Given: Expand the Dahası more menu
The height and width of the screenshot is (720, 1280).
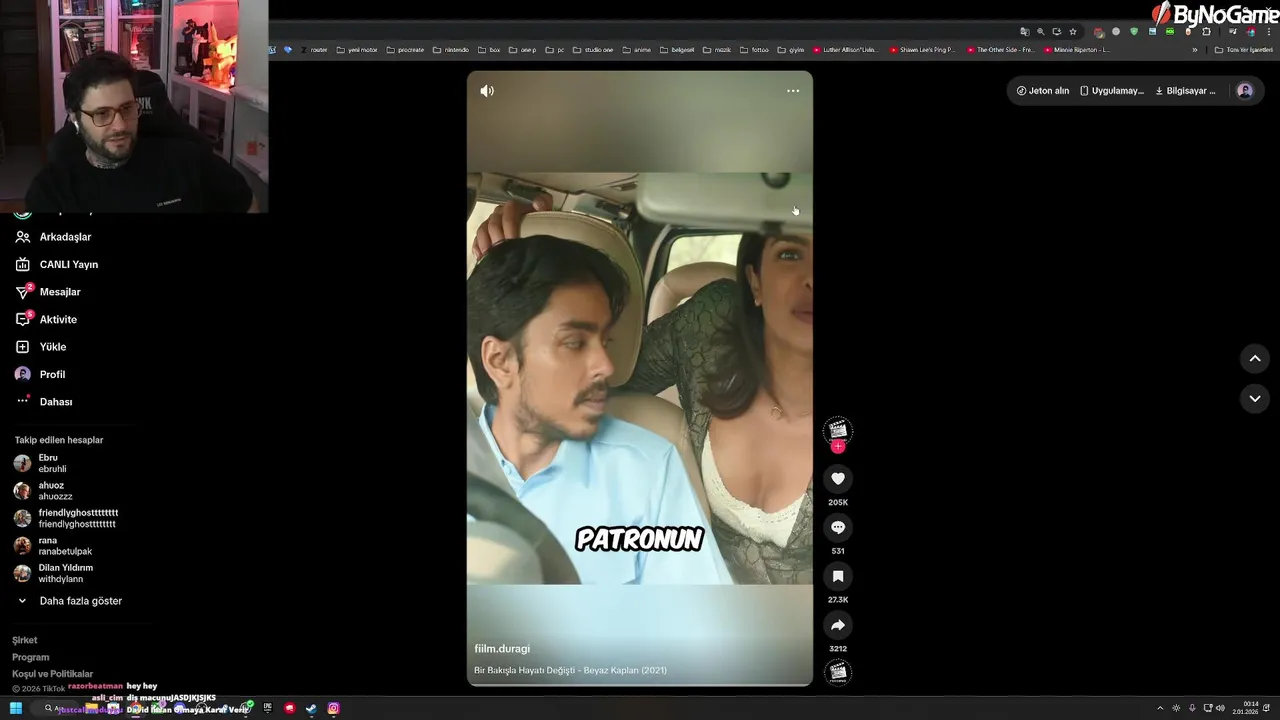Looking at the screenshot, I should [44, 402].
